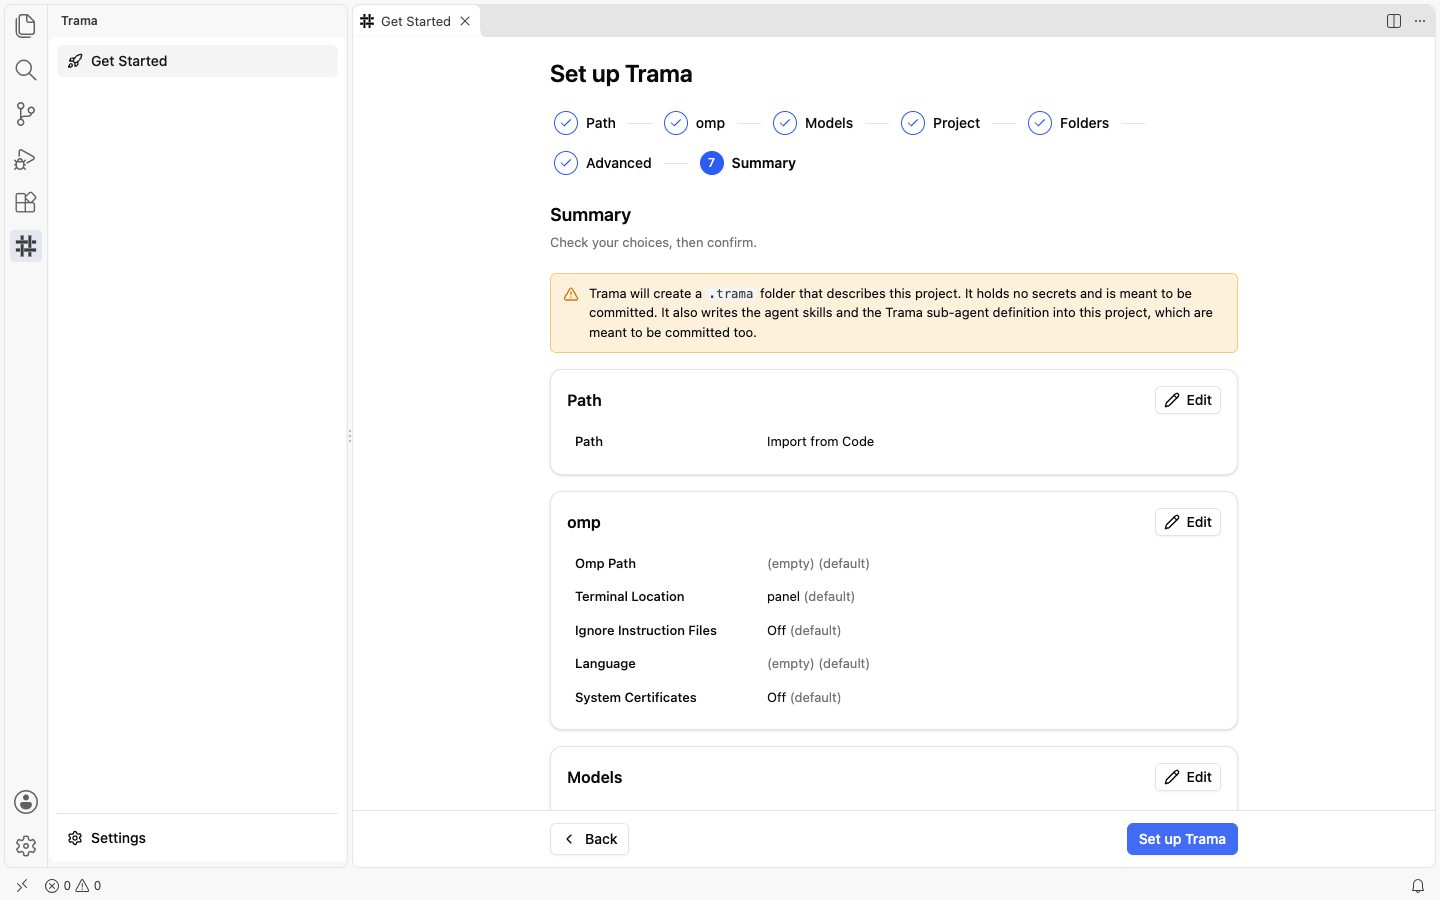Edit the Models section
Image resolution: width=1440 pixels, height=900 pixels.
tap(1188, 777)
